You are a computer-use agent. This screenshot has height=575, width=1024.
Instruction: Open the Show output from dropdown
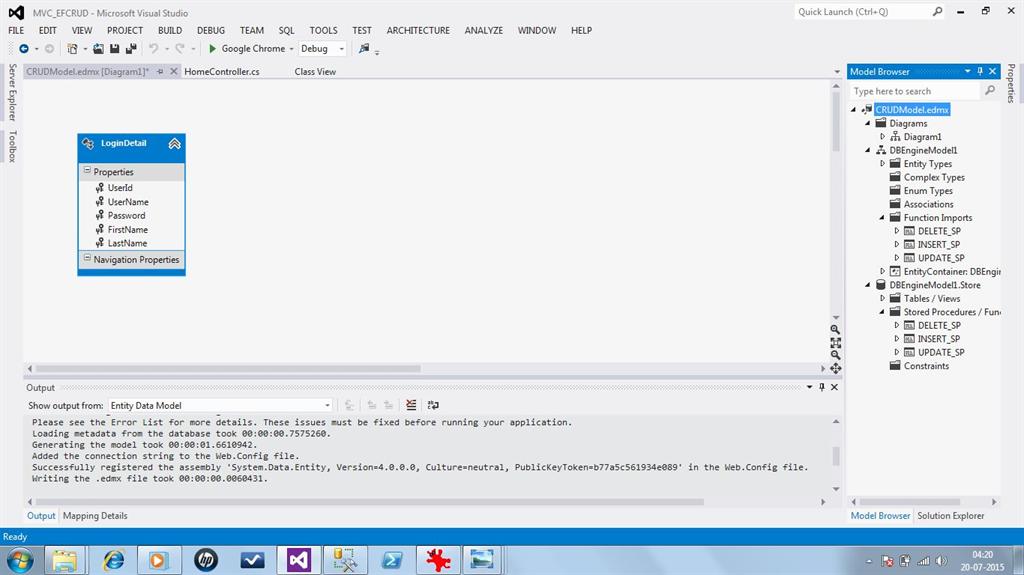[220, 405]
